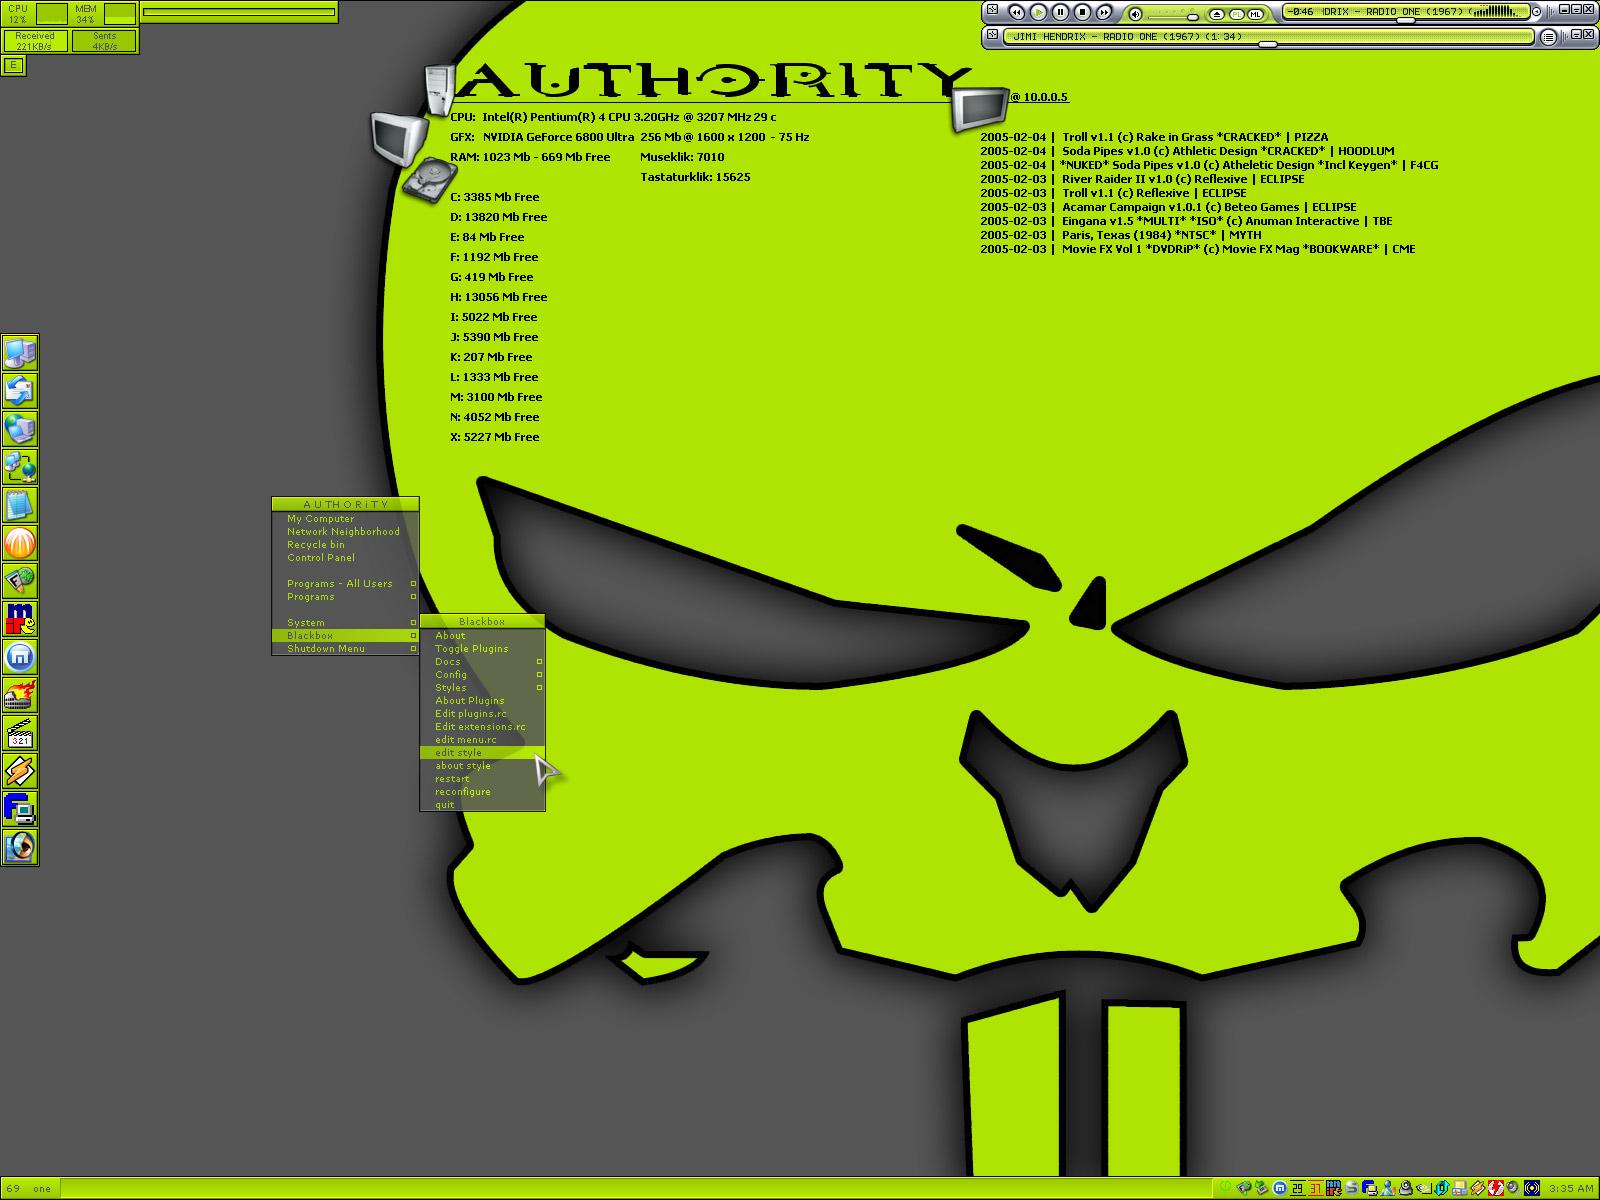Launch the BitComet orange globe icon
The width and height of the screenshot is (1600, 1200).
(x=20, y=542)
